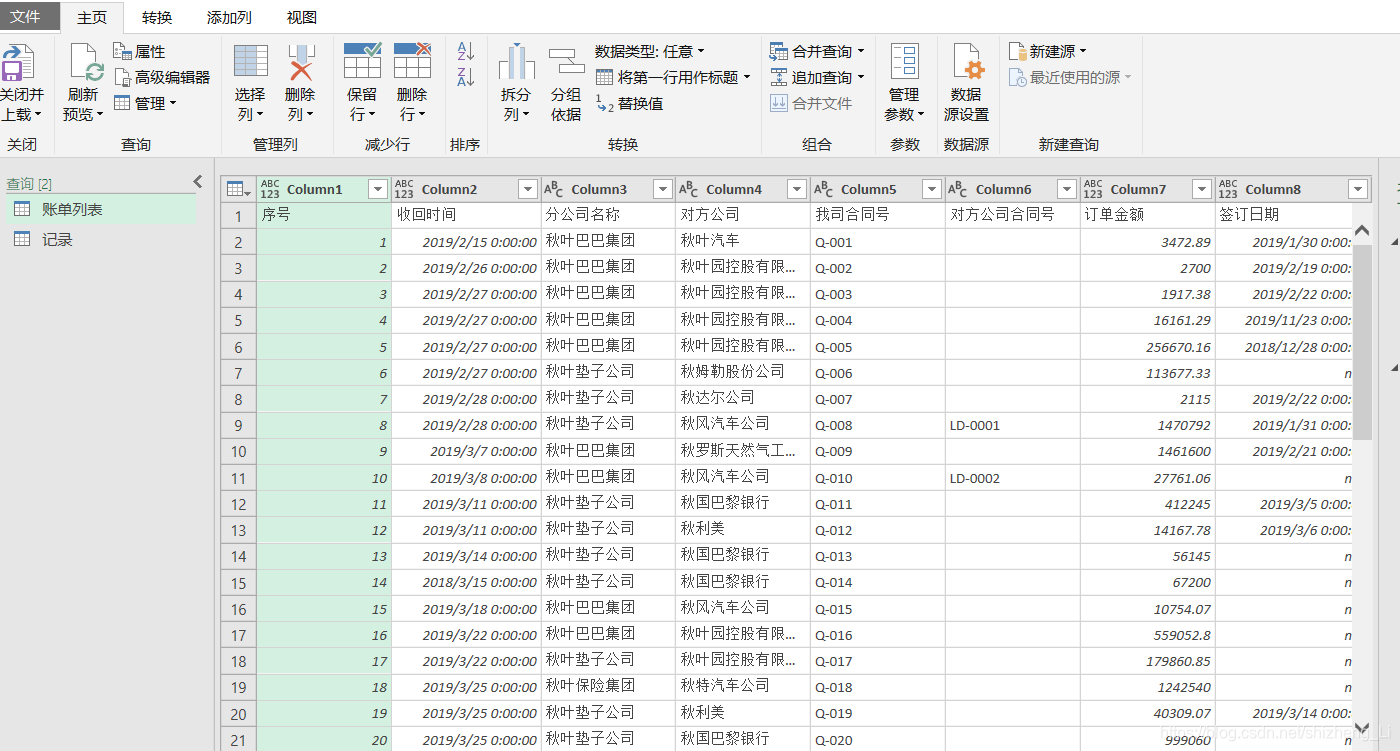
Task: Switch to the 转换 (Transform) ribbon tab
Action: pyautogui.click(x=157, y=17)
